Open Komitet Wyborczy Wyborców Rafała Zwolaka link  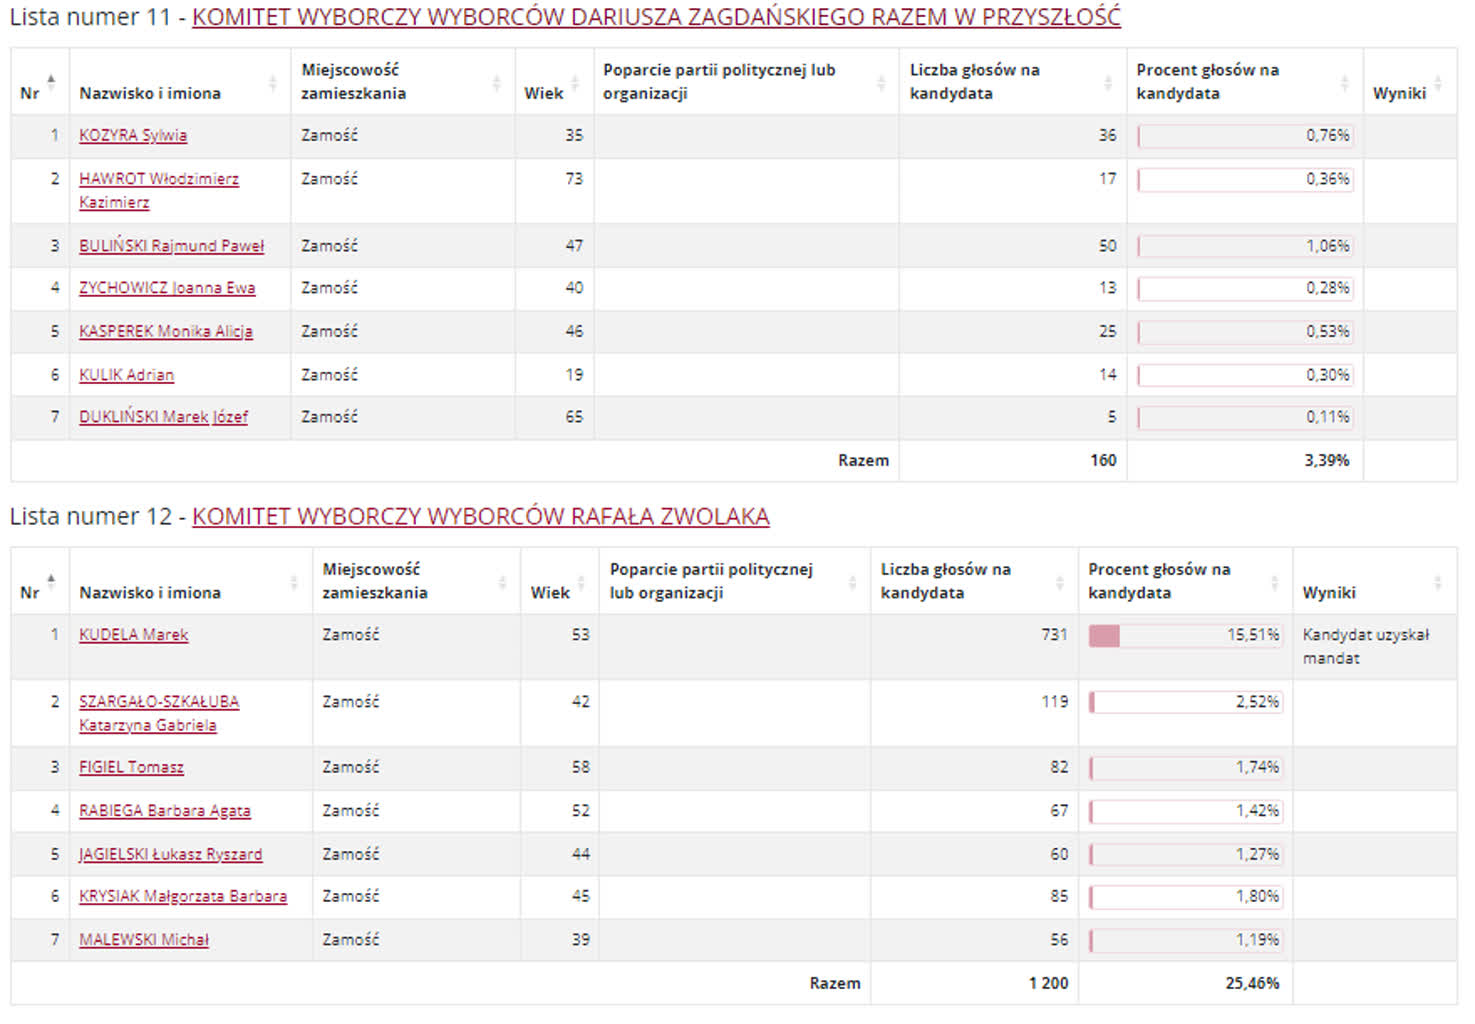click(480, 516)
